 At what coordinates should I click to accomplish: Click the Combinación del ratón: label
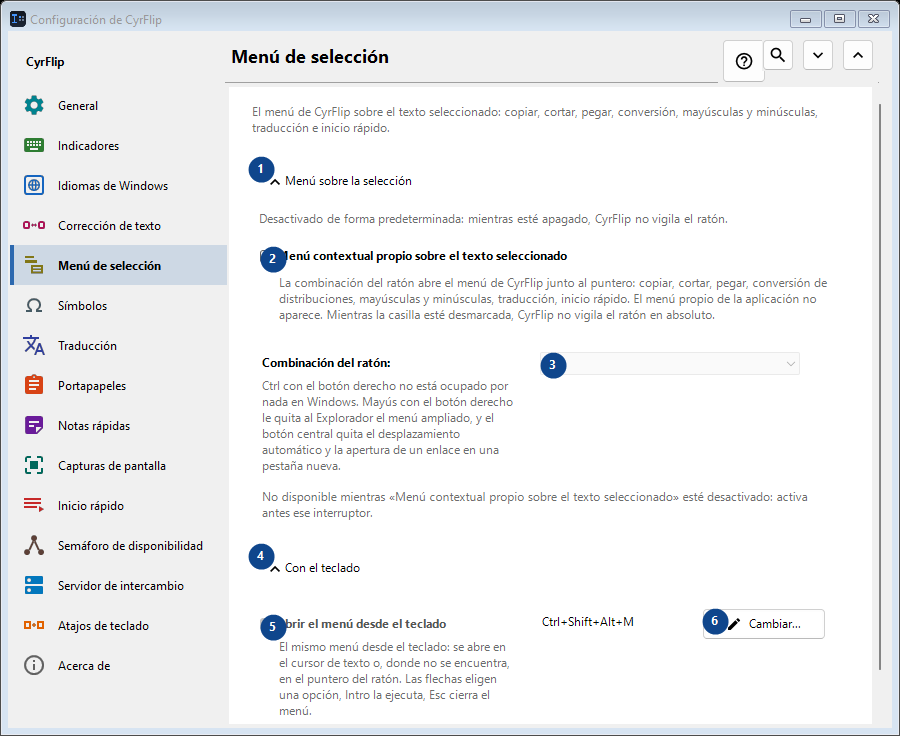[x=326, y=363]
